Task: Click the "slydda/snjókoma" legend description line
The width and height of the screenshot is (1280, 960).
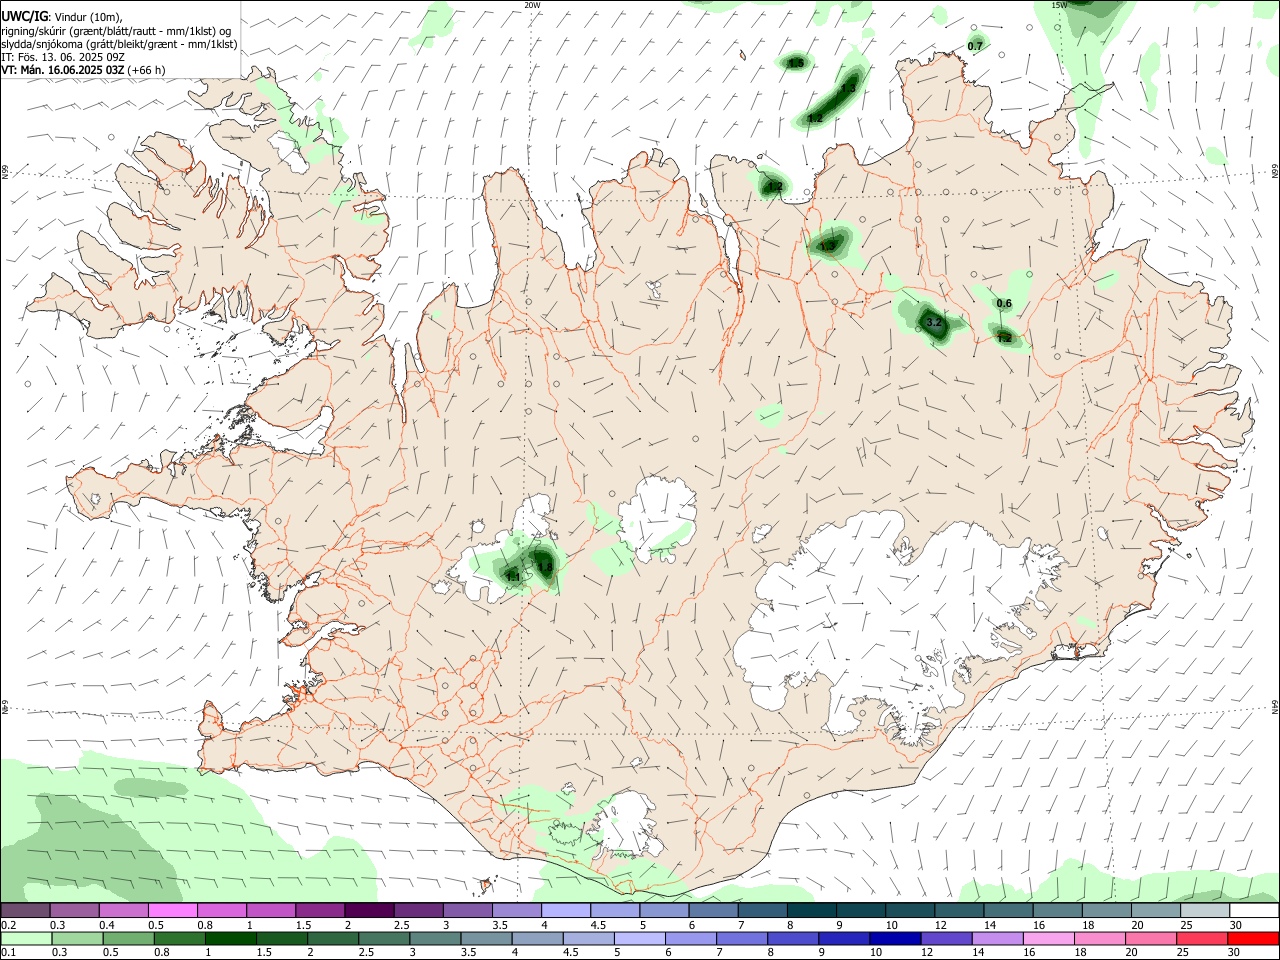Action: pos(119,44)
